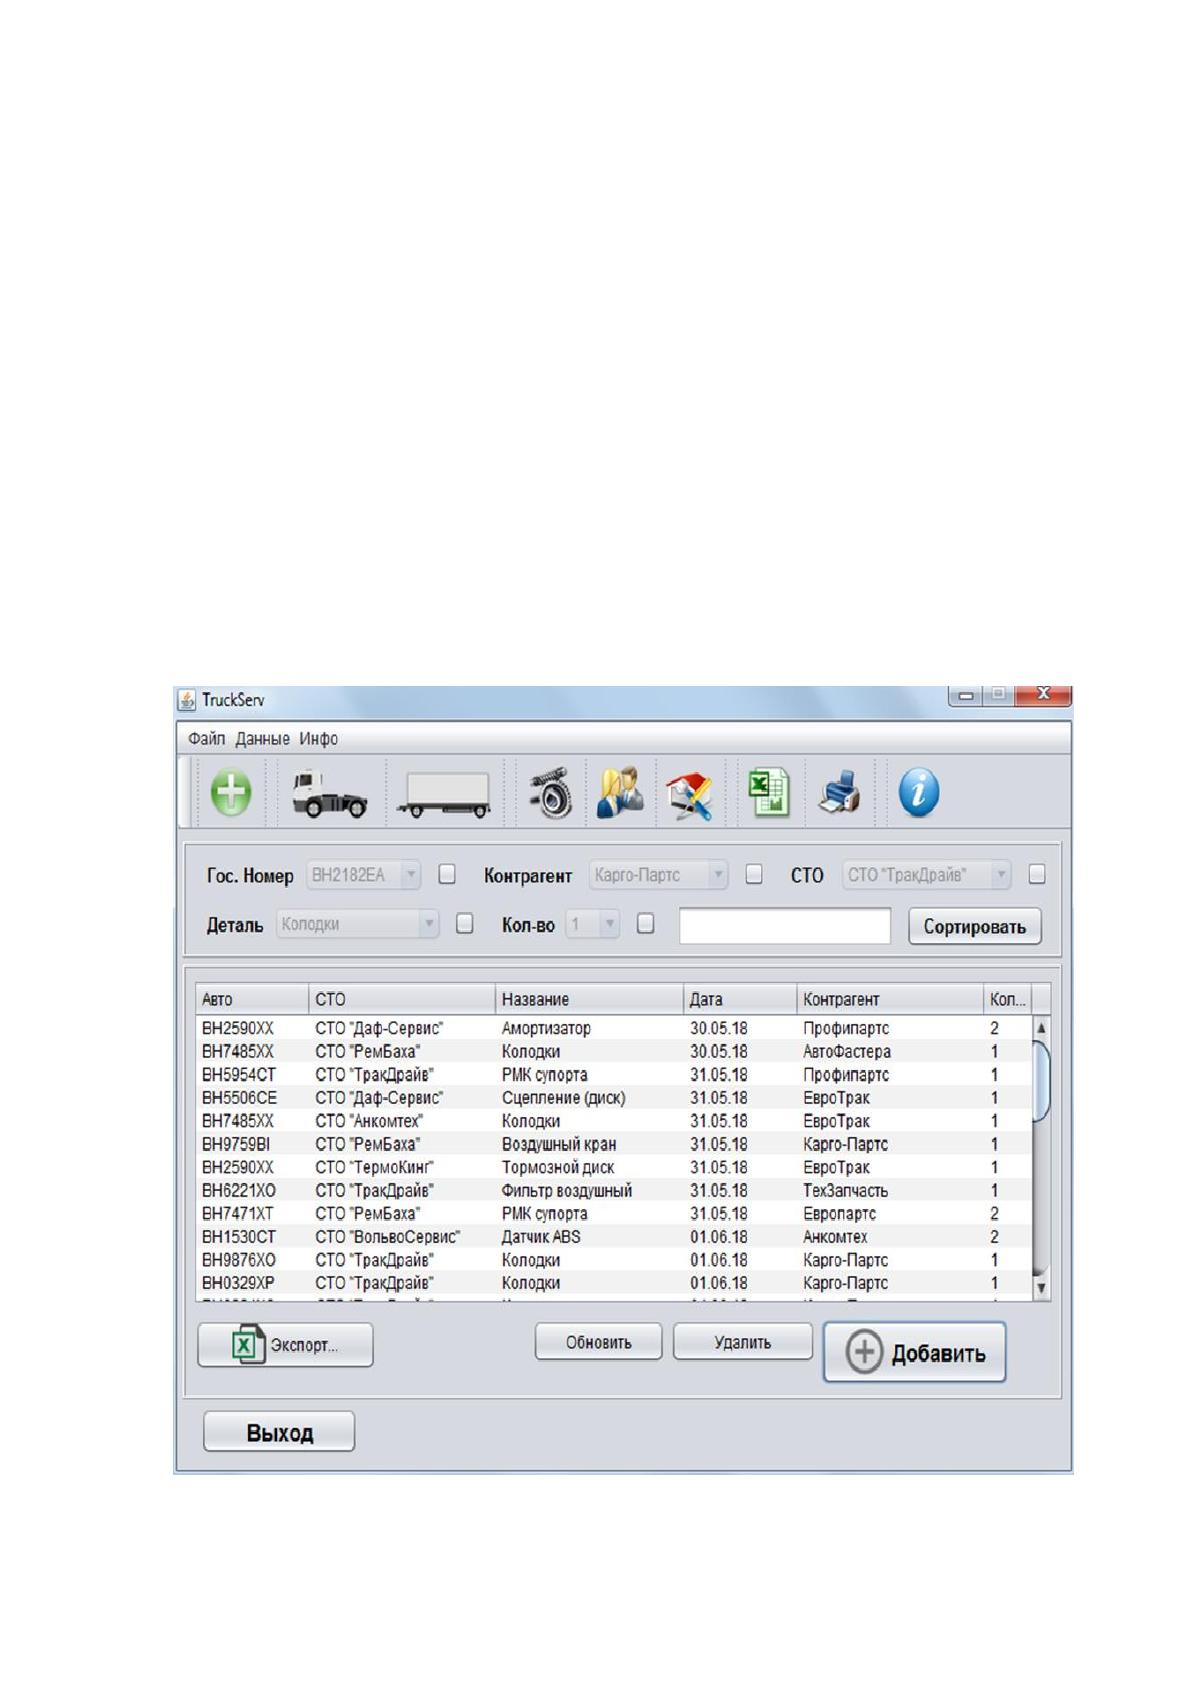1191x1684 pixels.
Task: Enable the Контрагент filter checkbox
Action: [x=754, y=874]
